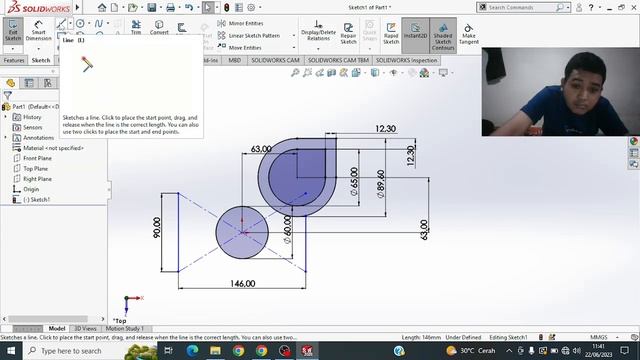Click the Home icon in top toolbar
Image resolution: width=640 pixels, height=360 pixels.
[x=102, y=7]
